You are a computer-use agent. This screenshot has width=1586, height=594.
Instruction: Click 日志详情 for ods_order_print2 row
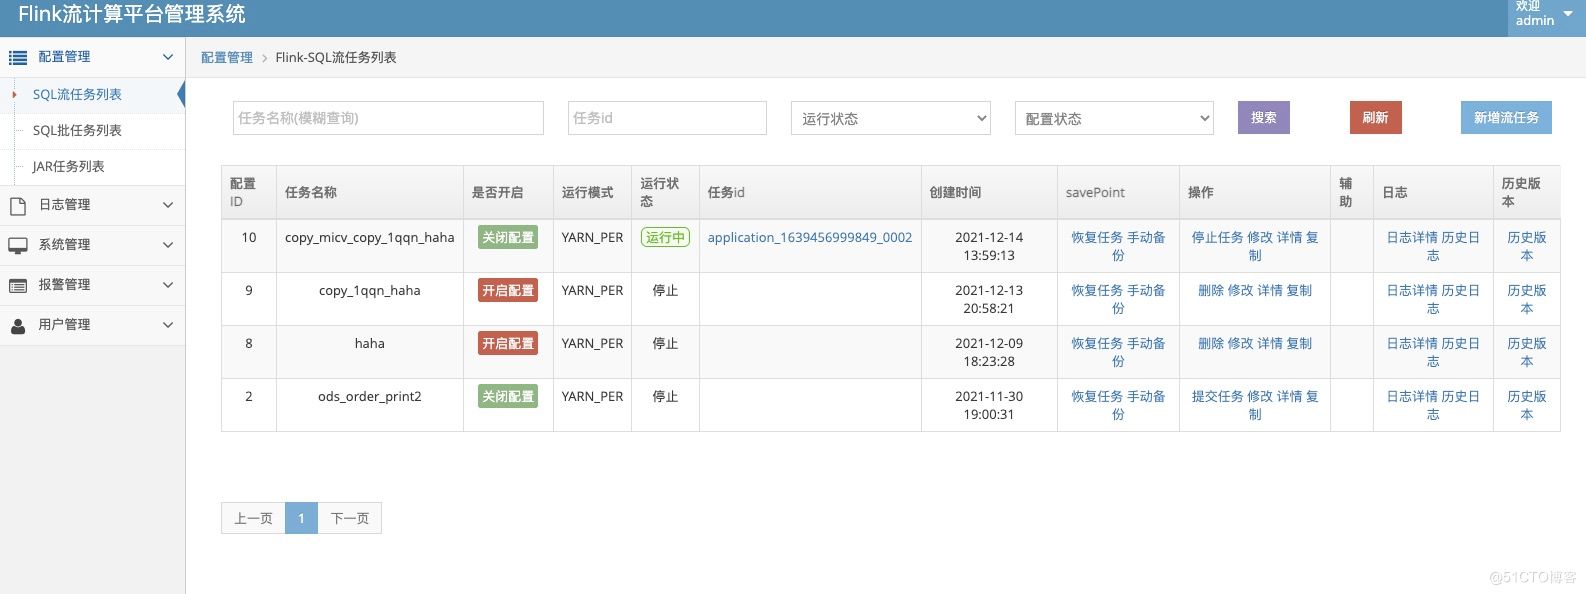[x=1412, y=397]
